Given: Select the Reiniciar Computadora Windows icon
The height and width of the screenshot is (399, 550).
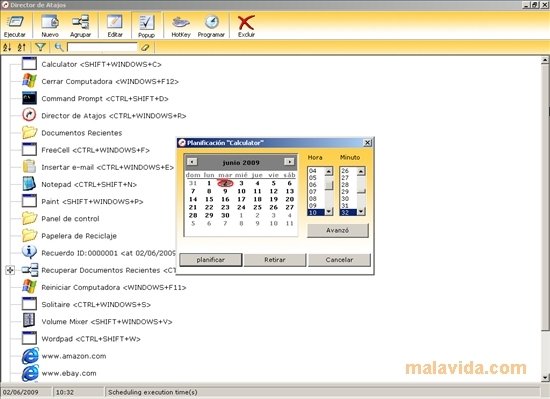Looking at the screenshot, I should (29, 286).
